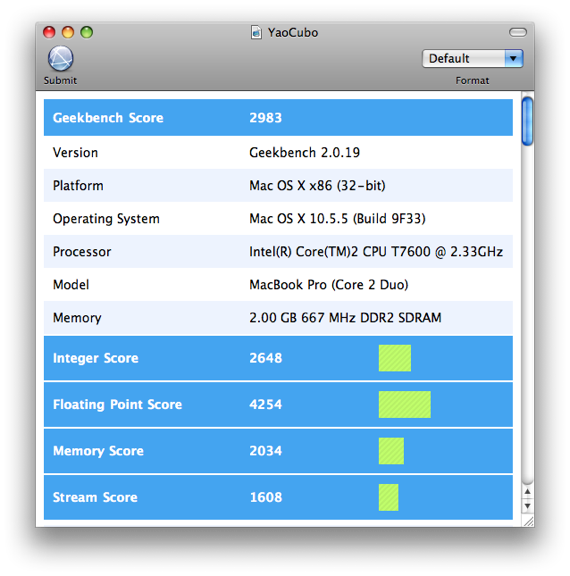Select the Geekbench Score header row
The image size is (570, 576).
click(278, 118)
